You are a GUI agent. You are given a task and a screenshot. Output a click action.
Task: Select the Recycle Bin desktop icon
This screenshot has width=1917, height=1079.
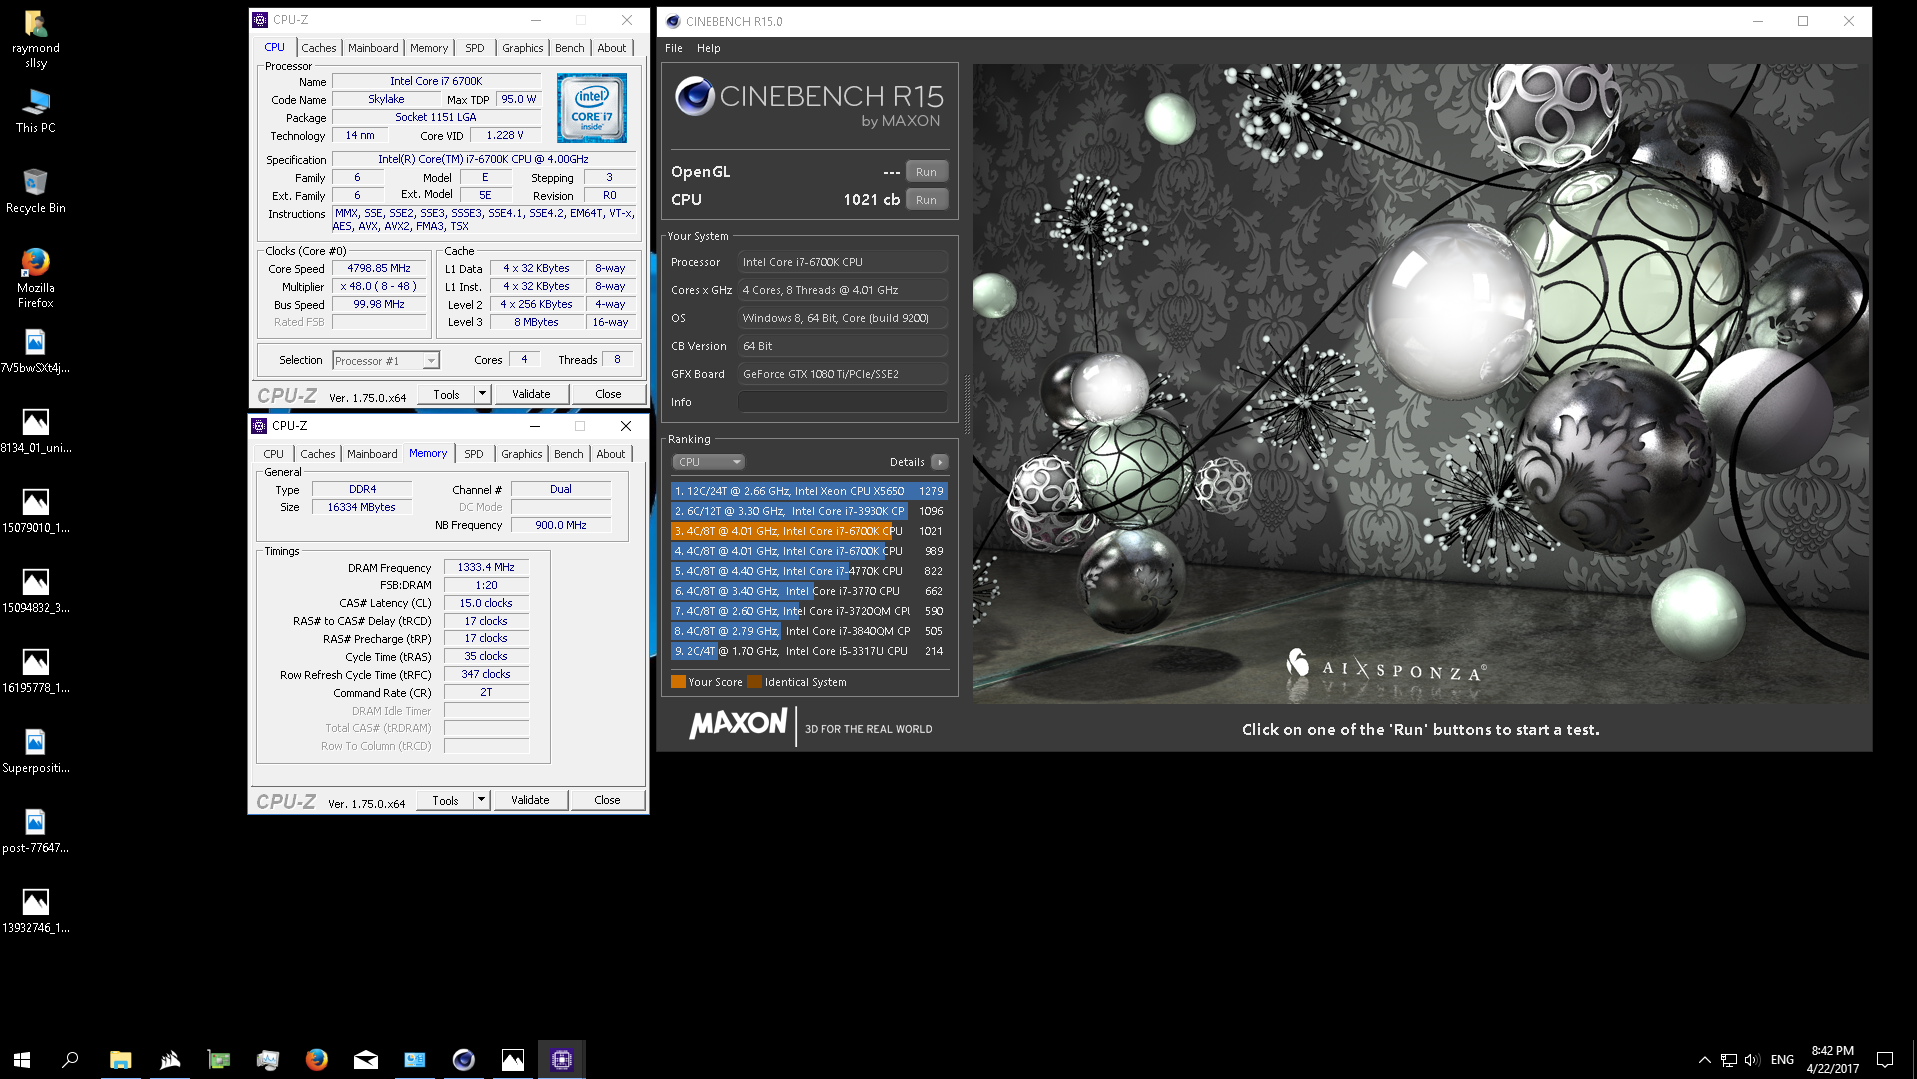point(35,191)
